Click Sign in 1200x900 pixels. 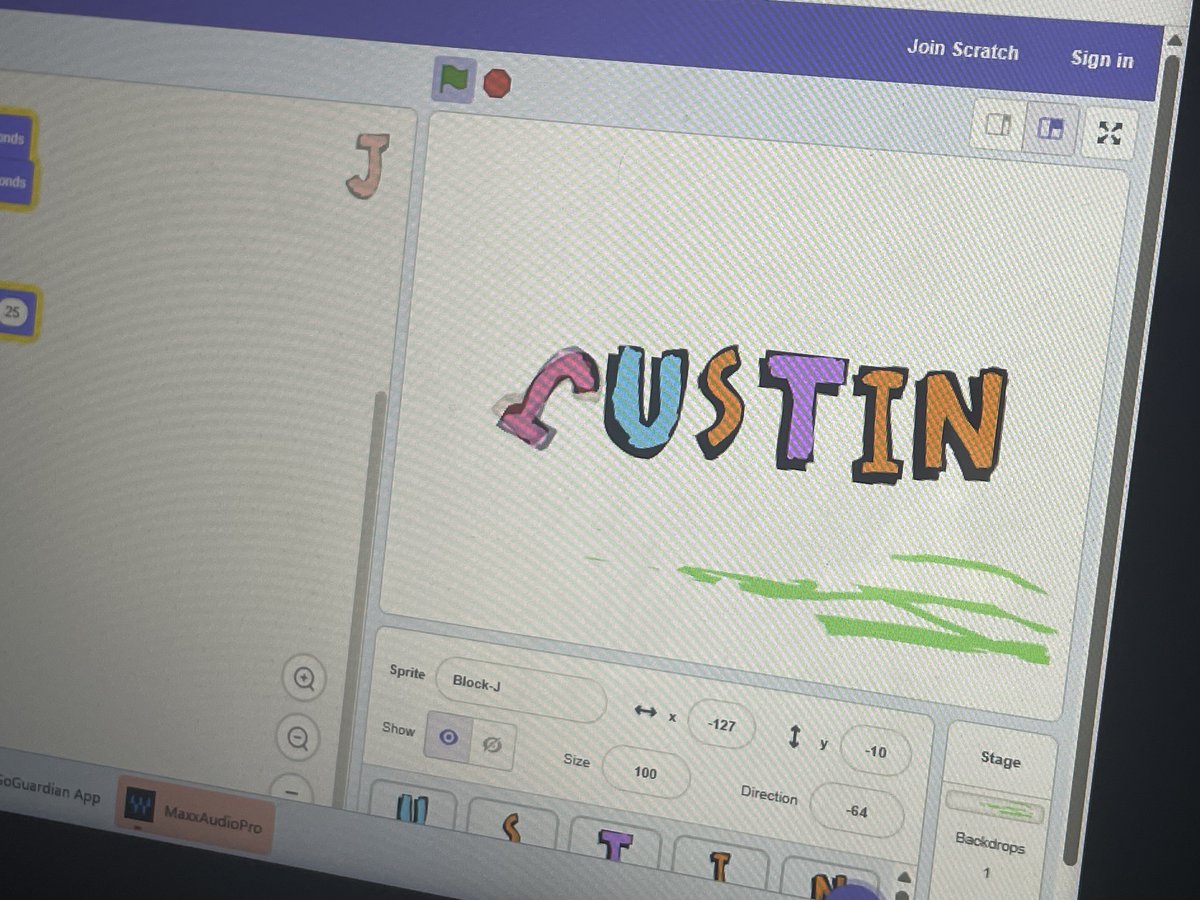tap(1102, 59)
